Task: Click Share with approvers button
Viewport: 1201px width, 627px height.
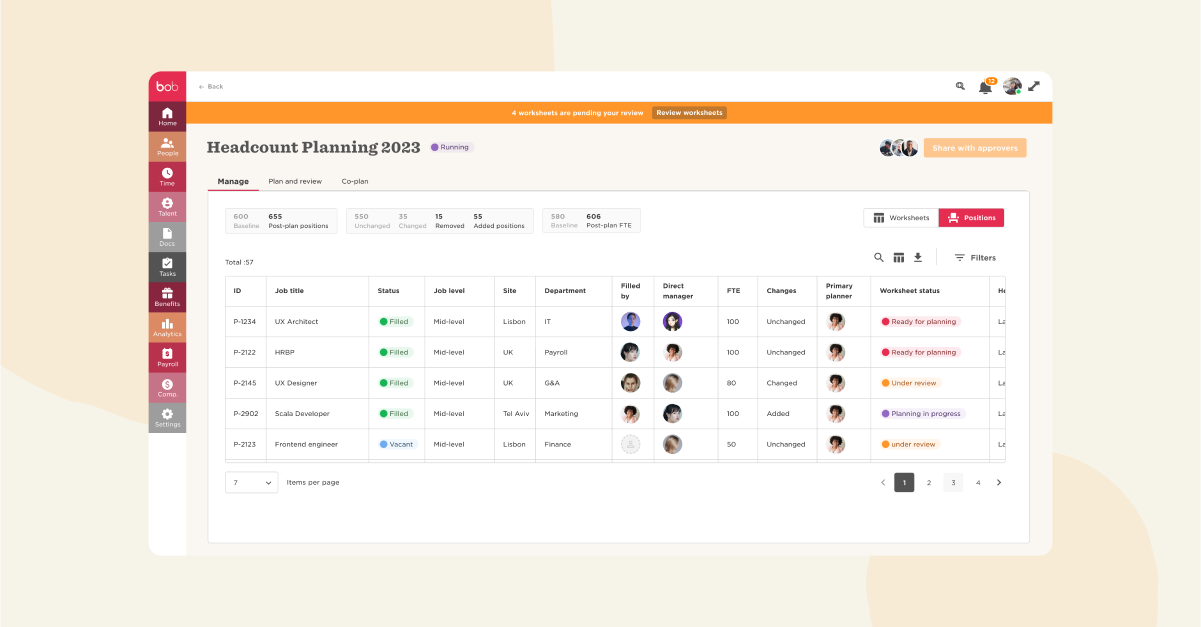Action: coord(975,148)
